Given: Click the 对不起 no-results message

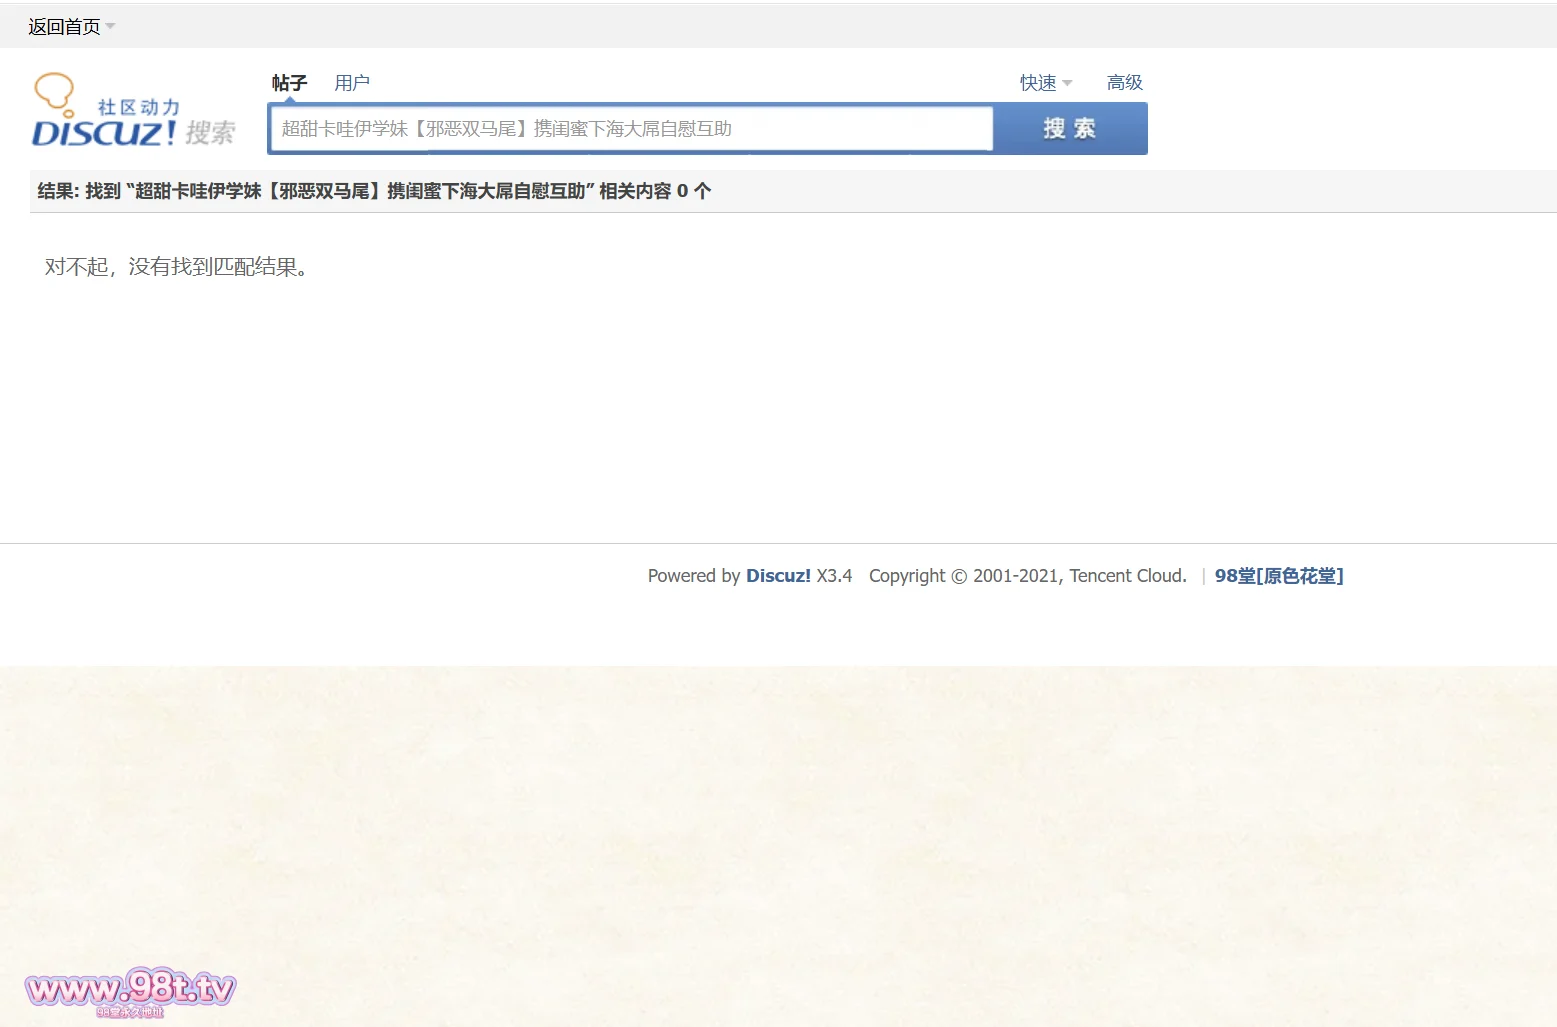Looking at the screenshot, I should coord(176,267).
